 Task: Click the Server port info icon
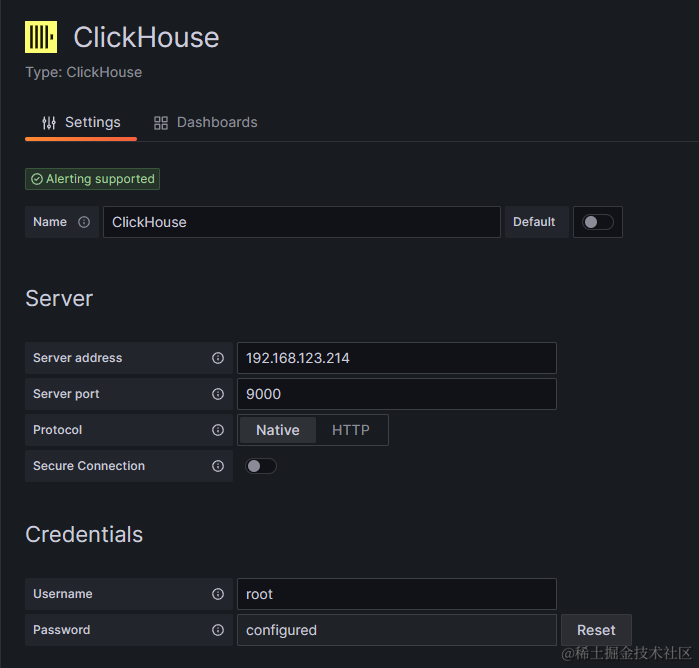218,394
